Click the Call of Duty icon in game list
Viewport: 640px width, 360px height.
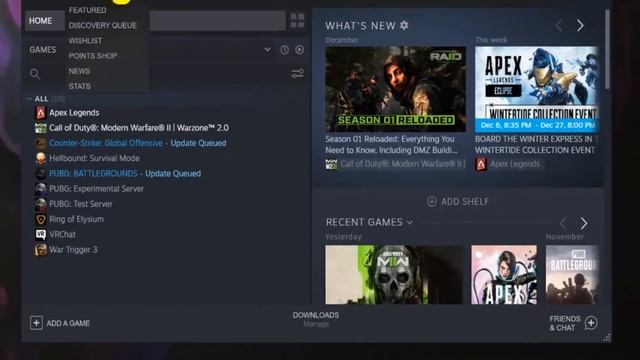(40, 128)
